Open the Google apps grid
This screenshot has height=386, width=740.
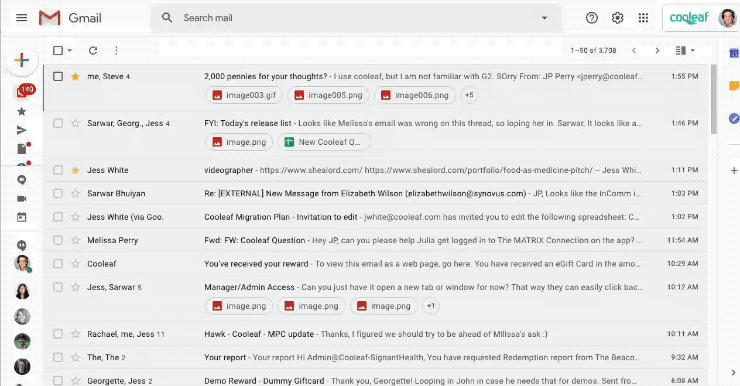[643, 18]
